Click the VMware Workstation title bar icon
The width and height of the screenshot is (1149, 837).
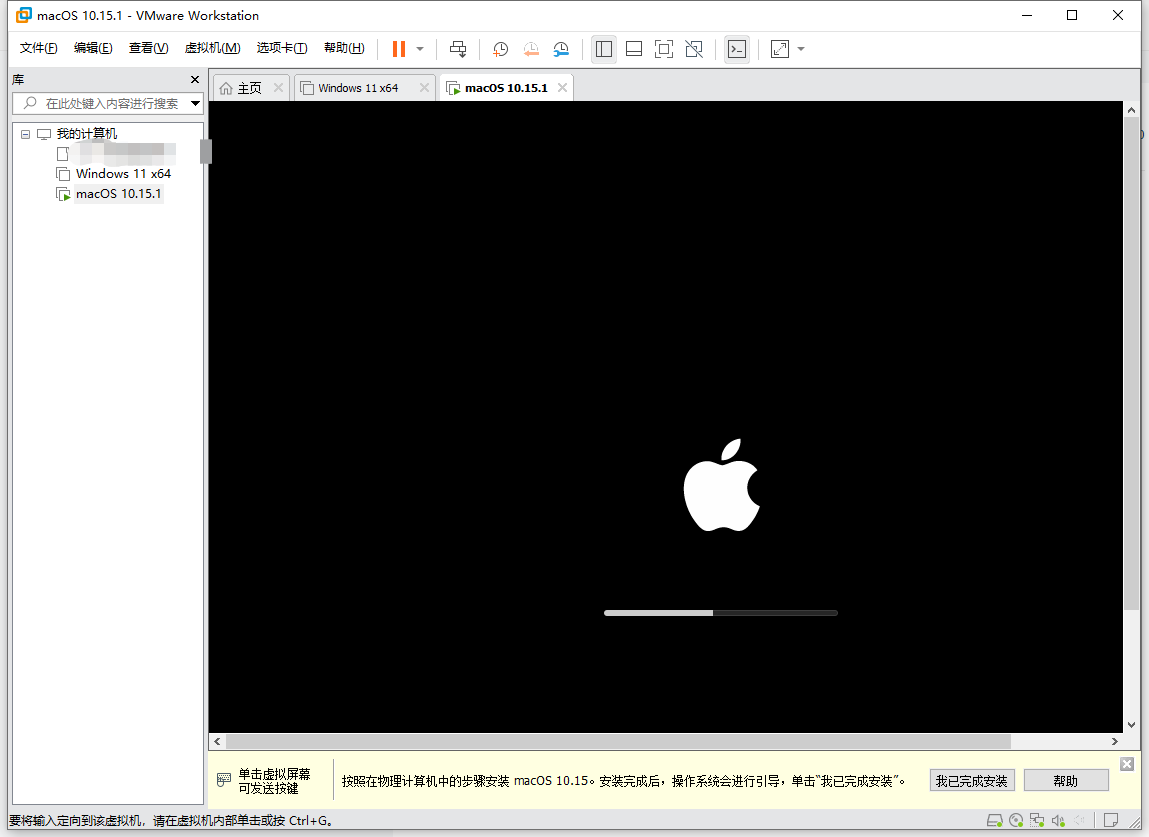(x=23, y=15)
